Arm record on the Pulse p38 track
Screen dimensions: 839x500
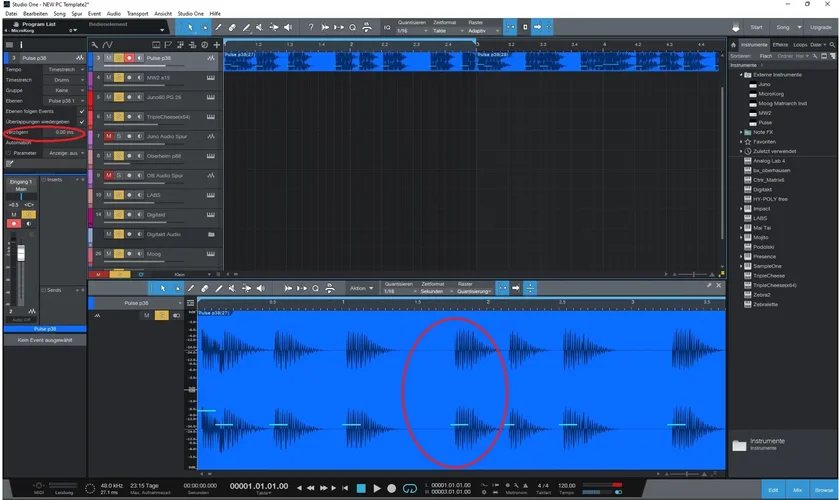pos(128,60)
